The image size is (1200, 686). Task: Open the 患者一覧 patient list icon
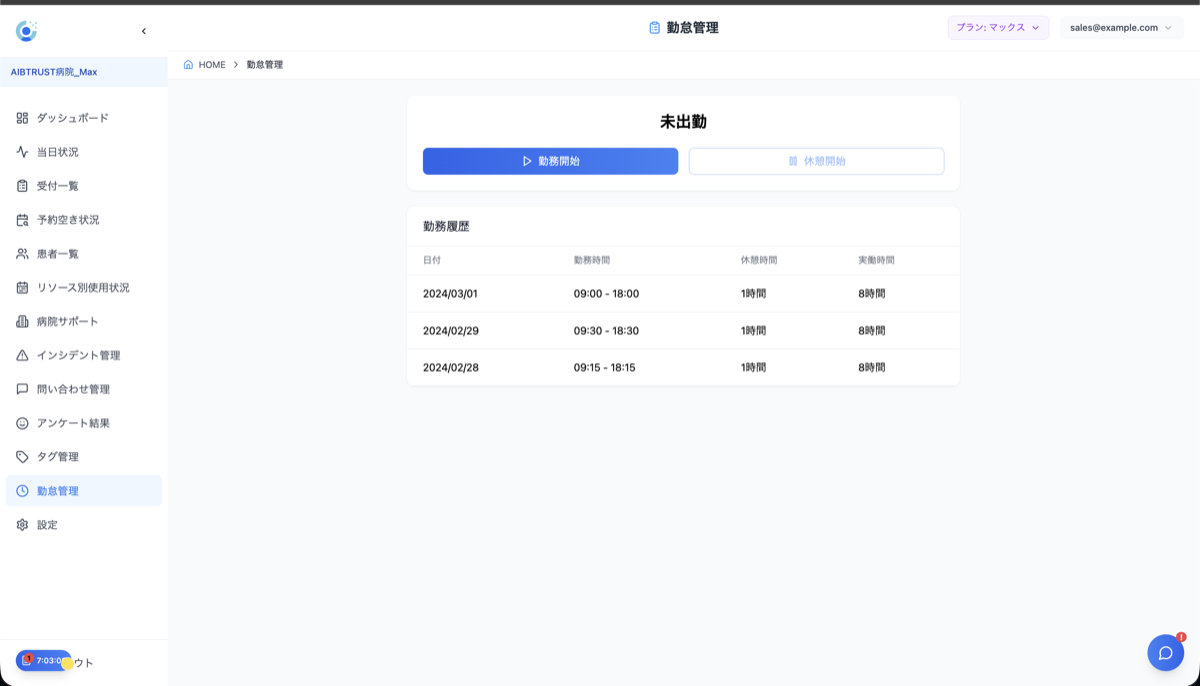coord(20,253)
